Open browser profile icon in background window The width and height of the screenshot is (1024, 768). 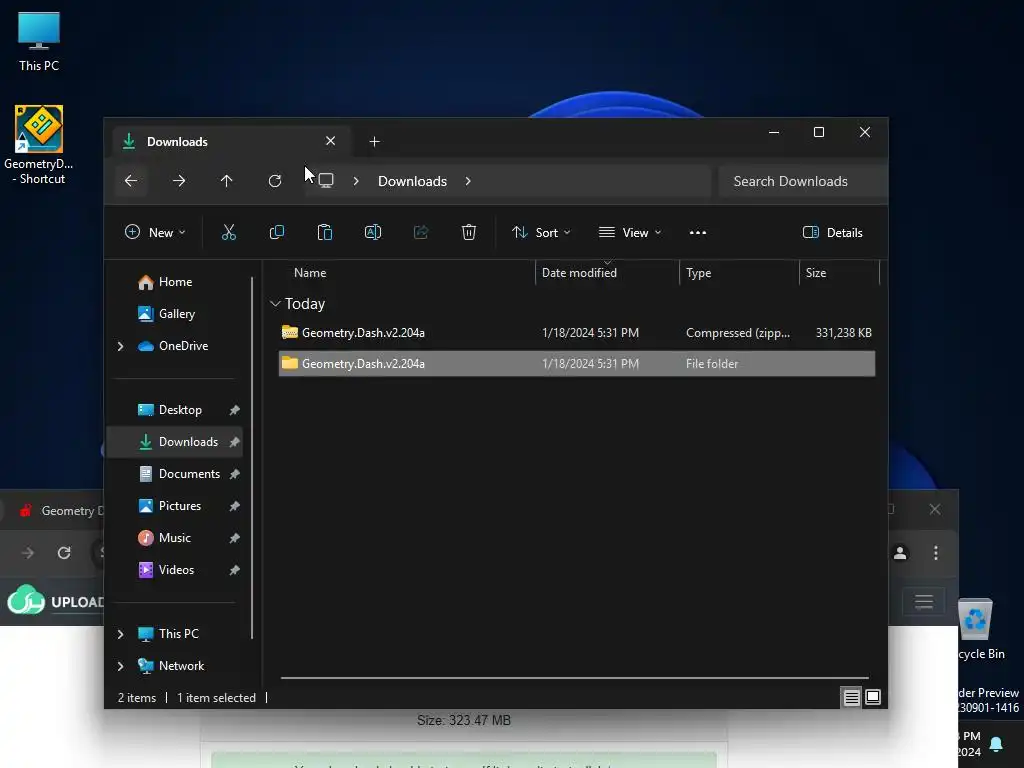click(x=900, y=553)
